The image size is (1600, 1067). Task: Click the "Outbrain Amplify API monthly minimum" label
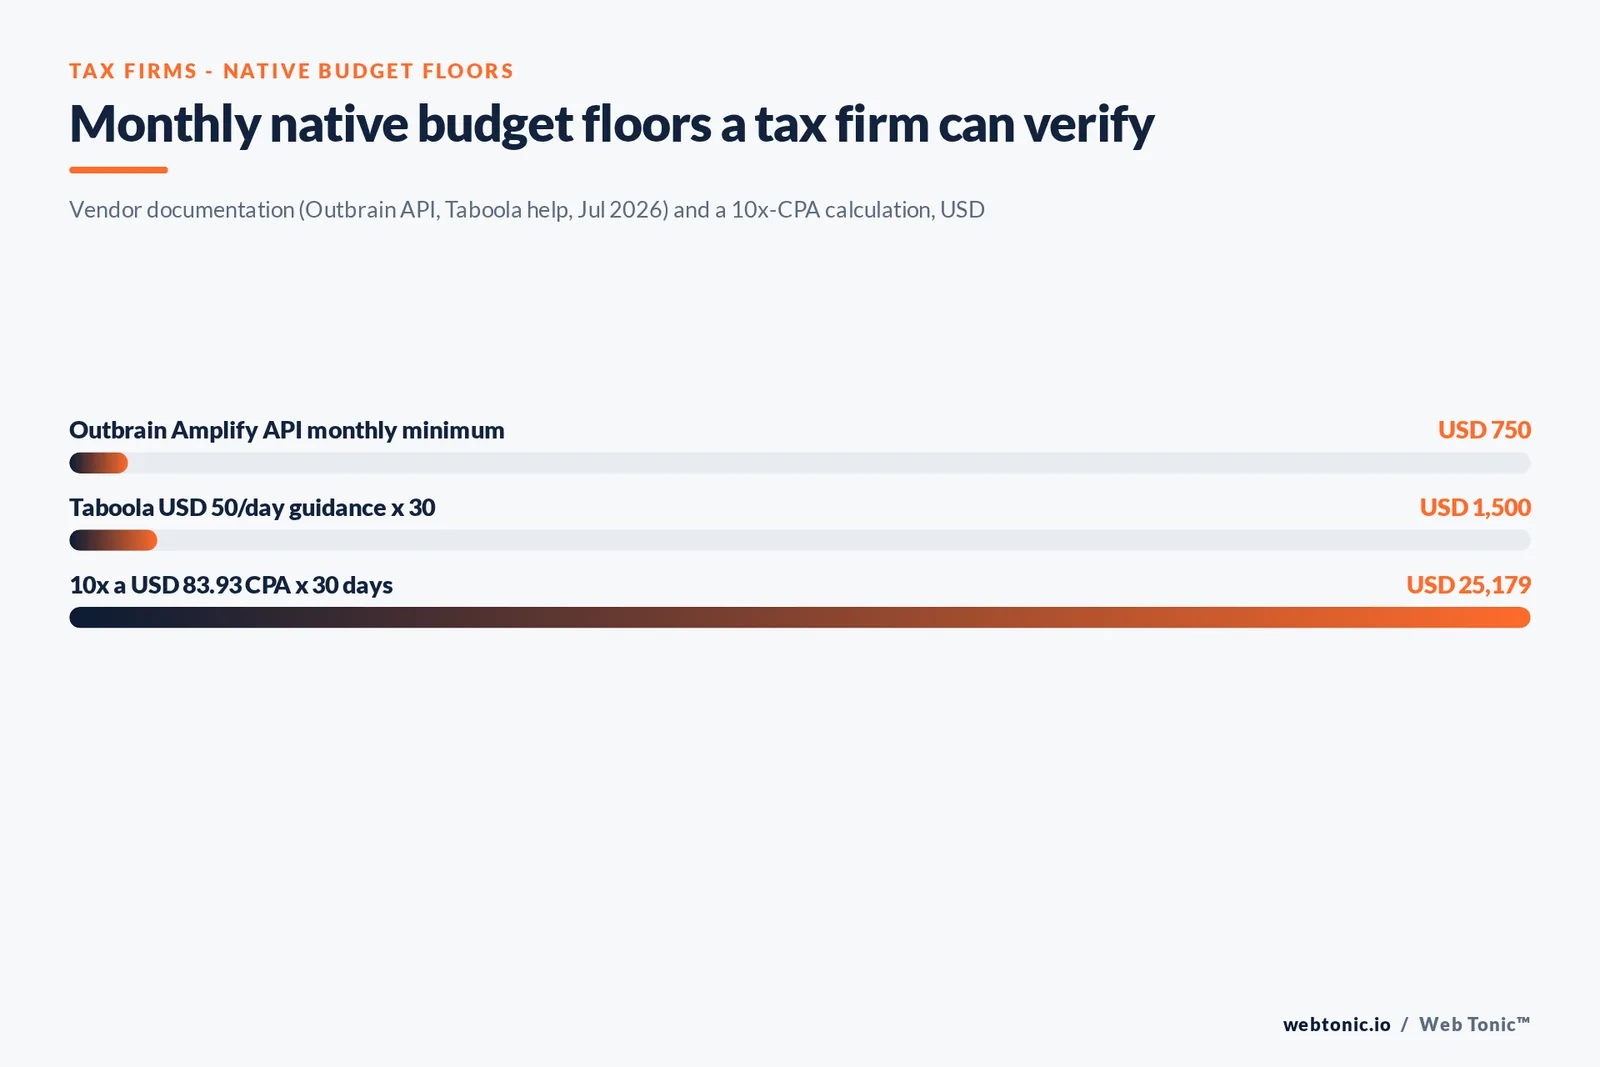click(x=287, y=430)
